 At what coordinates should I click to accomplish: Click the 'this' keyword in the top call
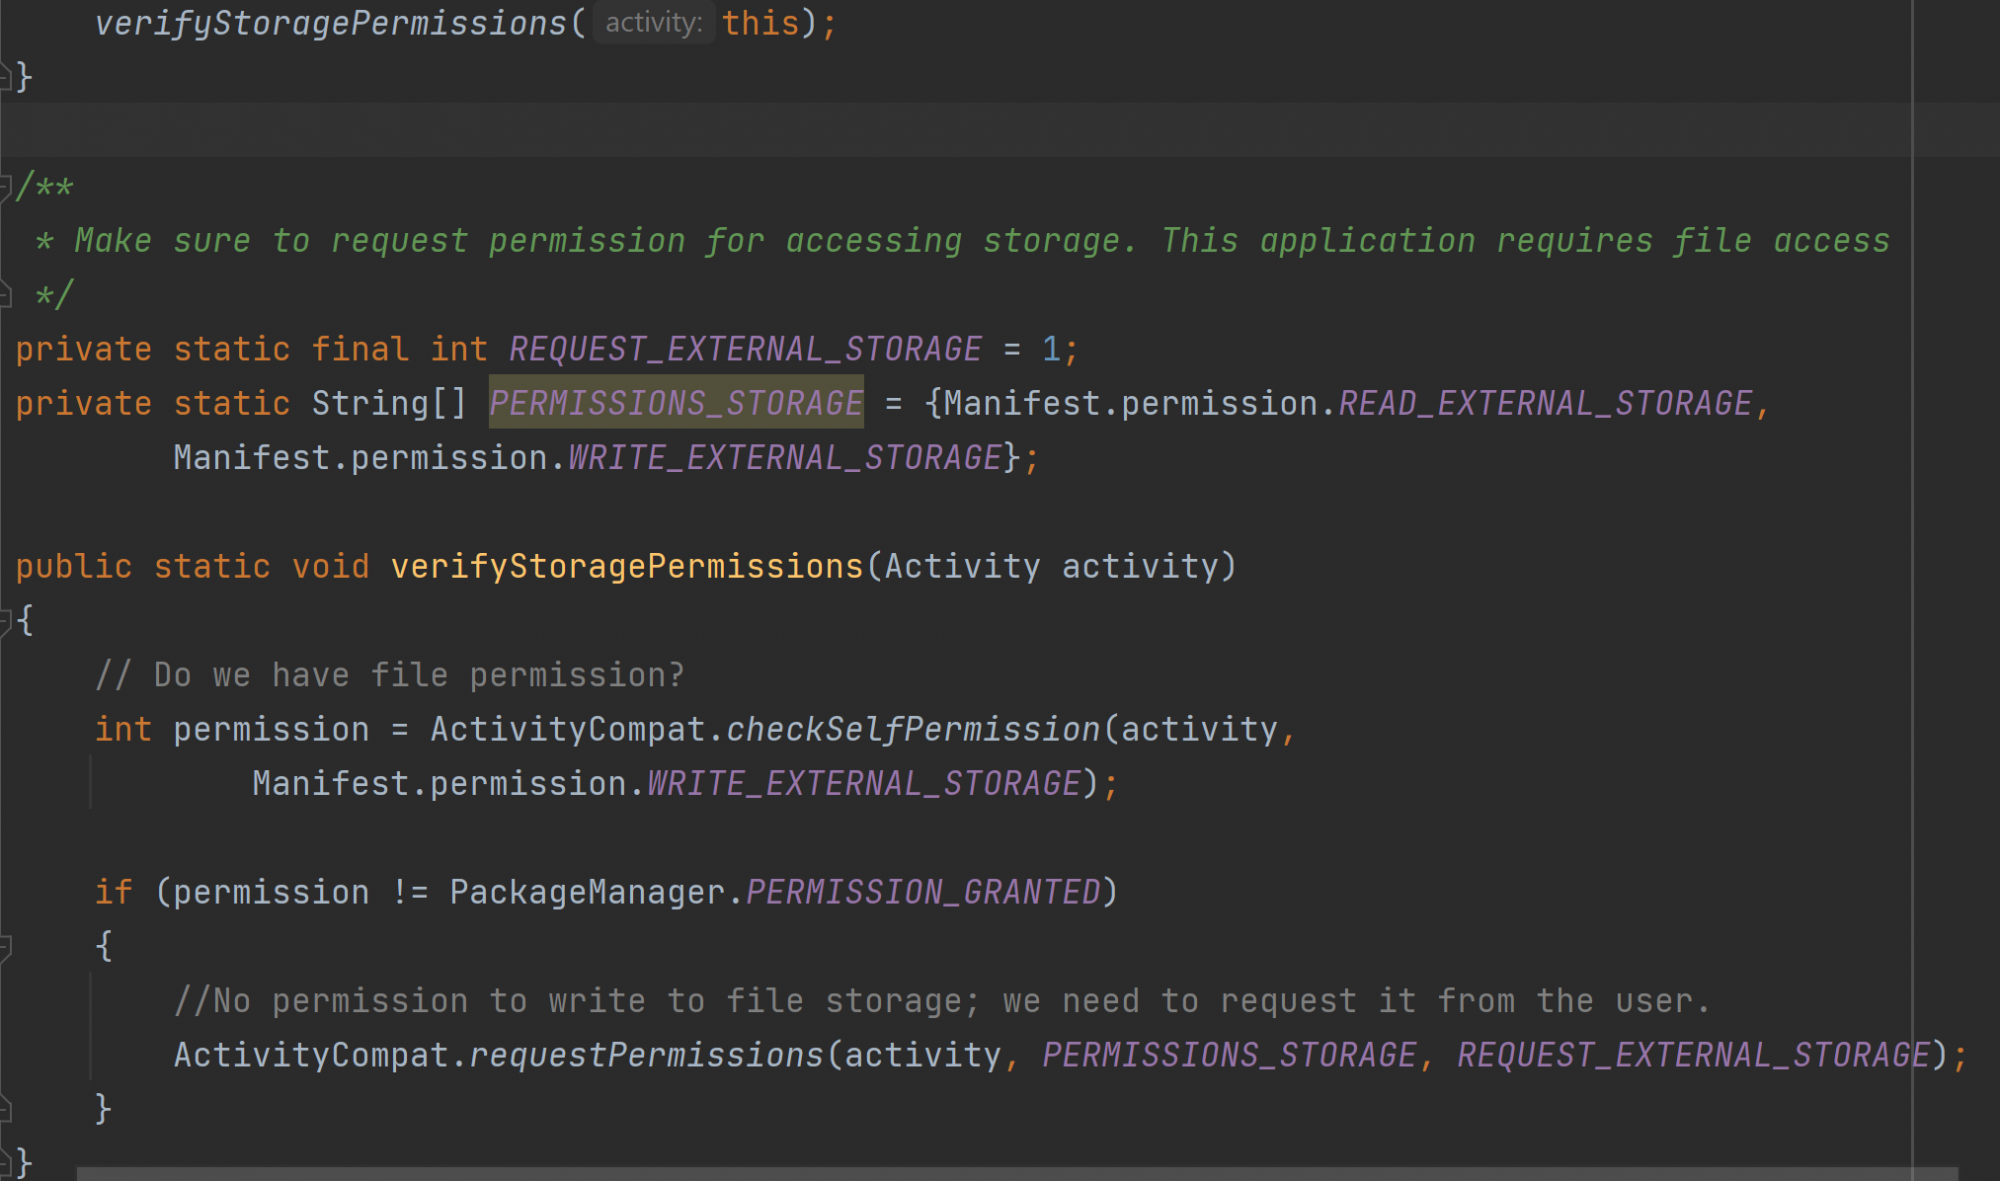pos(761,23)
